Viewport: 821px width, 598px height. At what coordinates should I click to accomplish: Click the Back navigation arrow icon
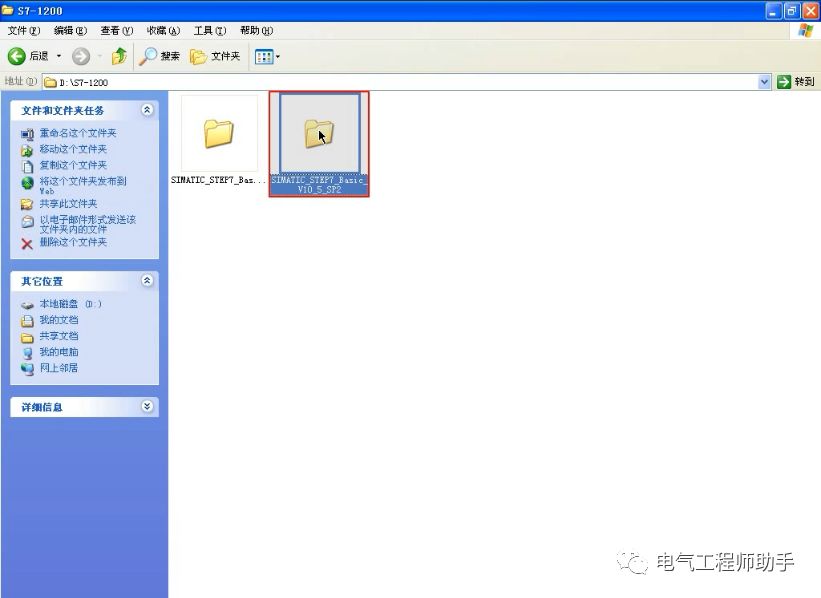click(16, 56)
